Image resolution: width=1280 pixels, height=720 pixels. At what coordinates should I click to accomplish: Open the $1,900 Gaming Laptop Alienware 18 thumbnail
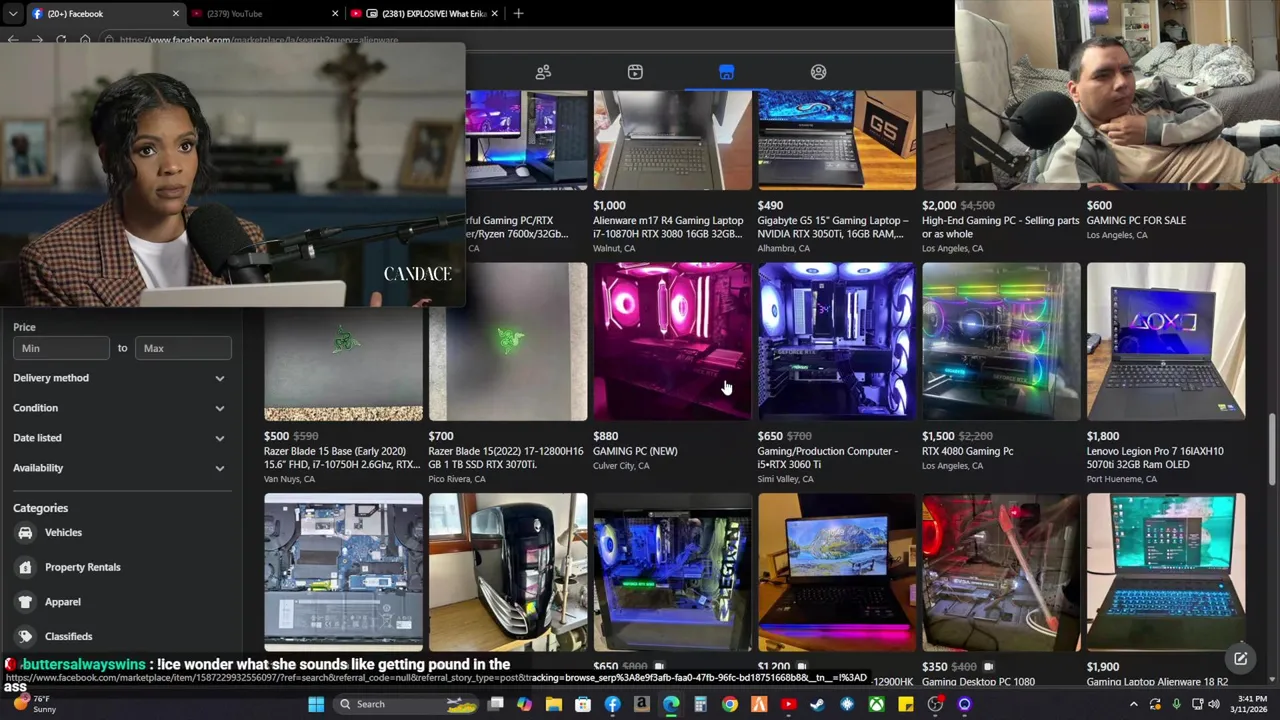(1166, 572)
